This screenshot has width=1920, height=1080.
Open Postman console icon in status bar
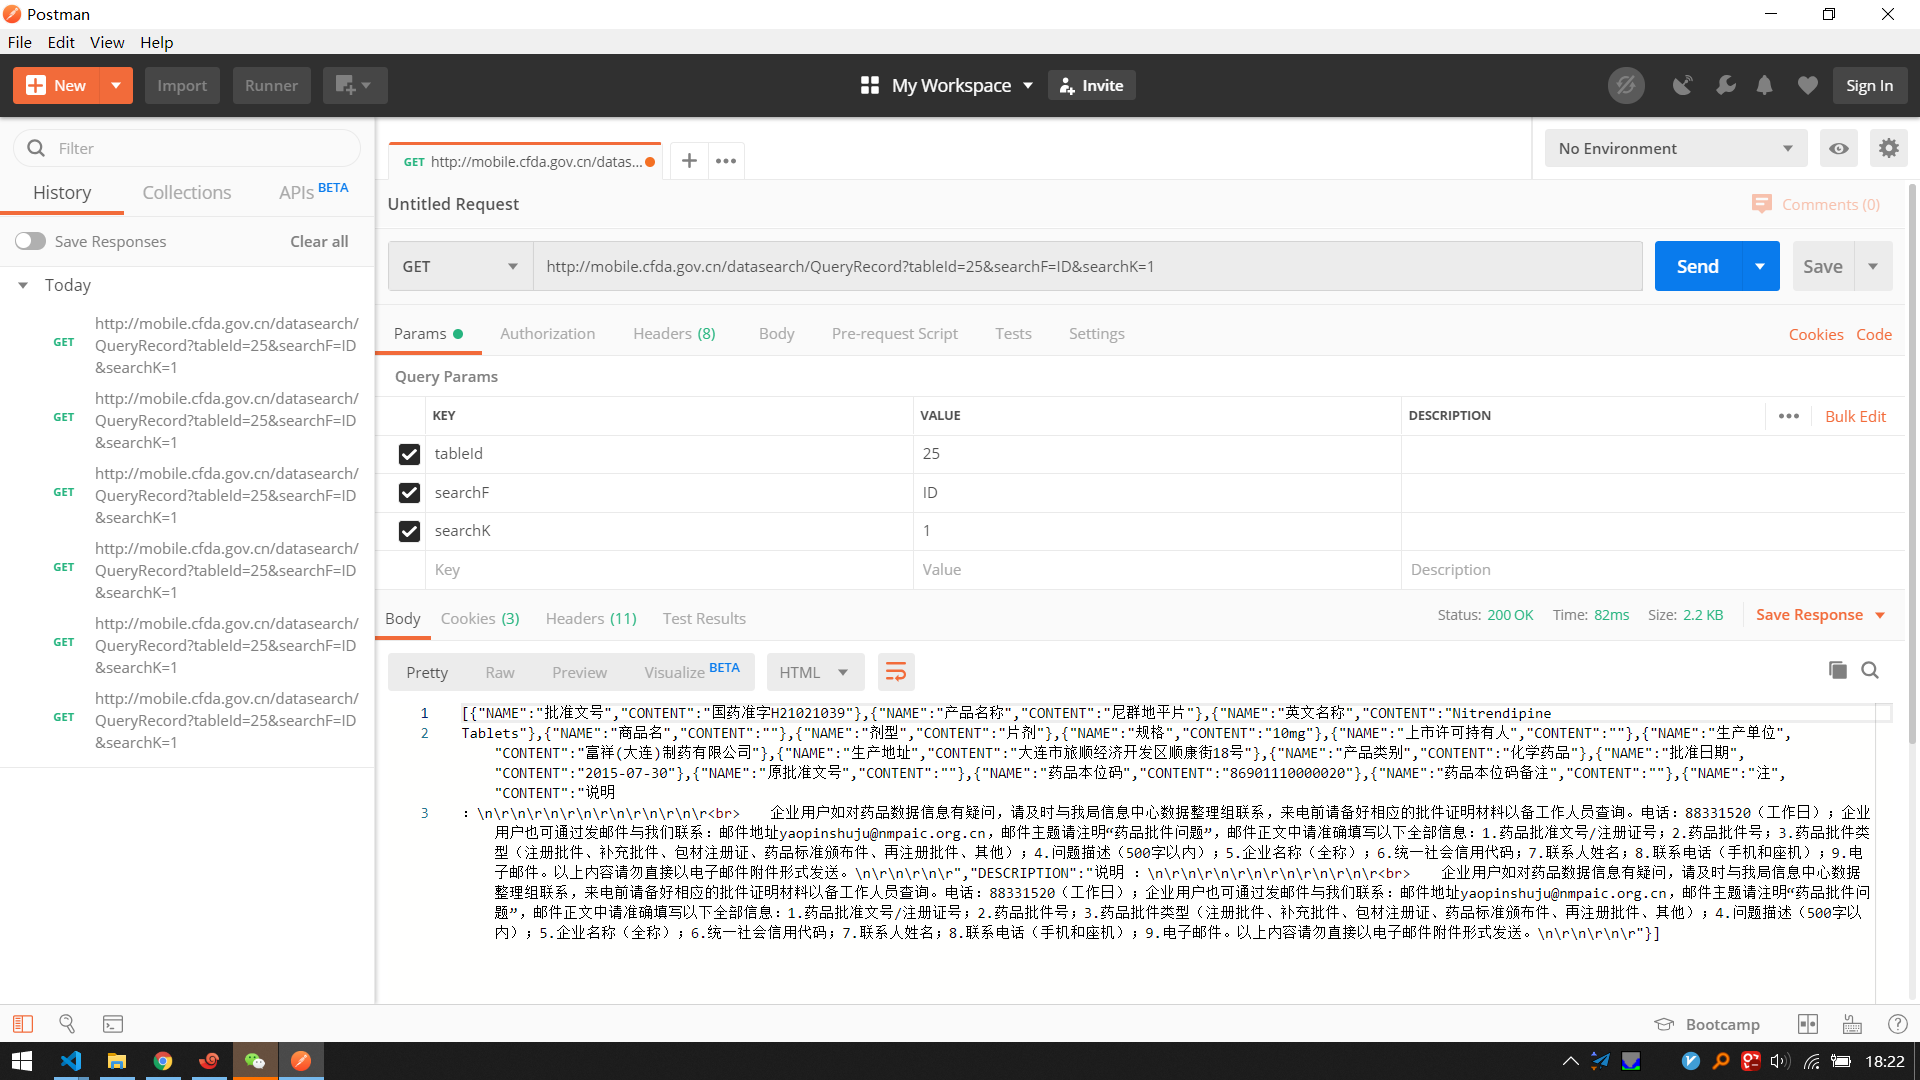(113, 1024)
